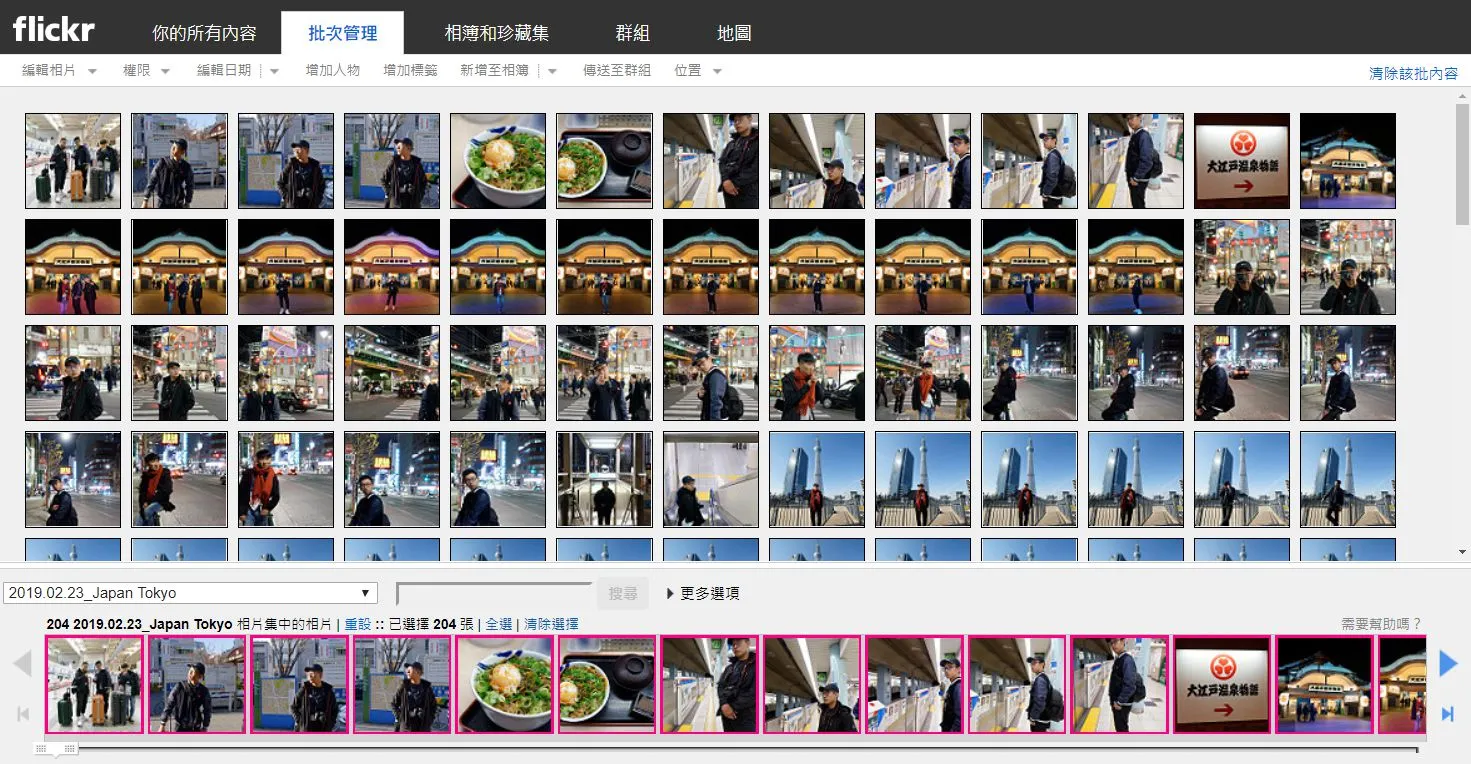1471x764 pixels.
Task: Click the 增加人物 toolbar item
Action: 333,70
